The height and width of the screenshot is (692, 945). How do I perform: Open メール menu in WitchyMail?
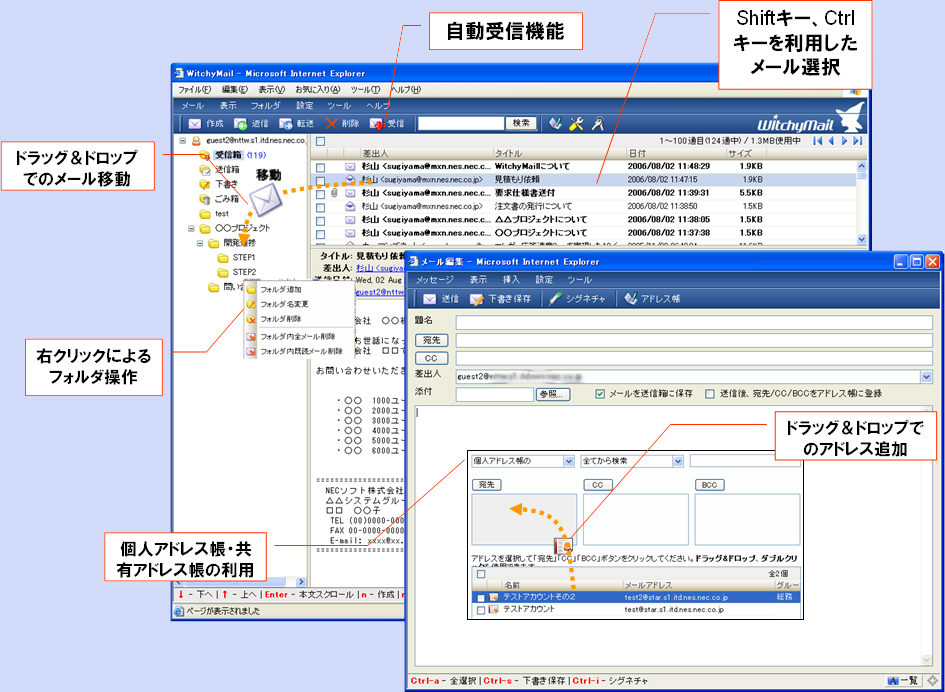click(192, 105)
